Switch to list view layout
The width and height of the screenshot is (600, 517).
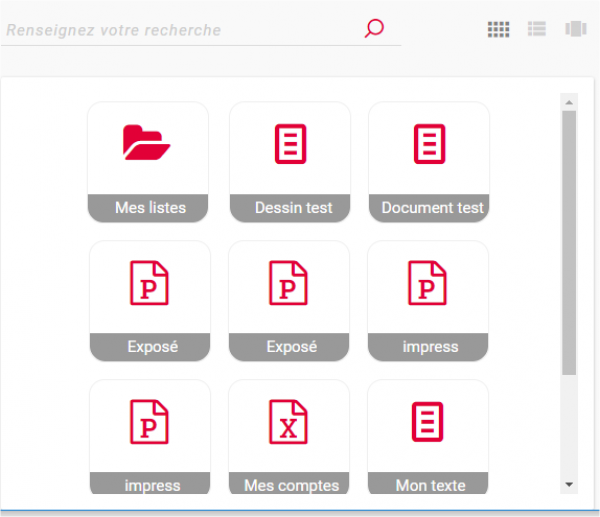coord(537,29)
